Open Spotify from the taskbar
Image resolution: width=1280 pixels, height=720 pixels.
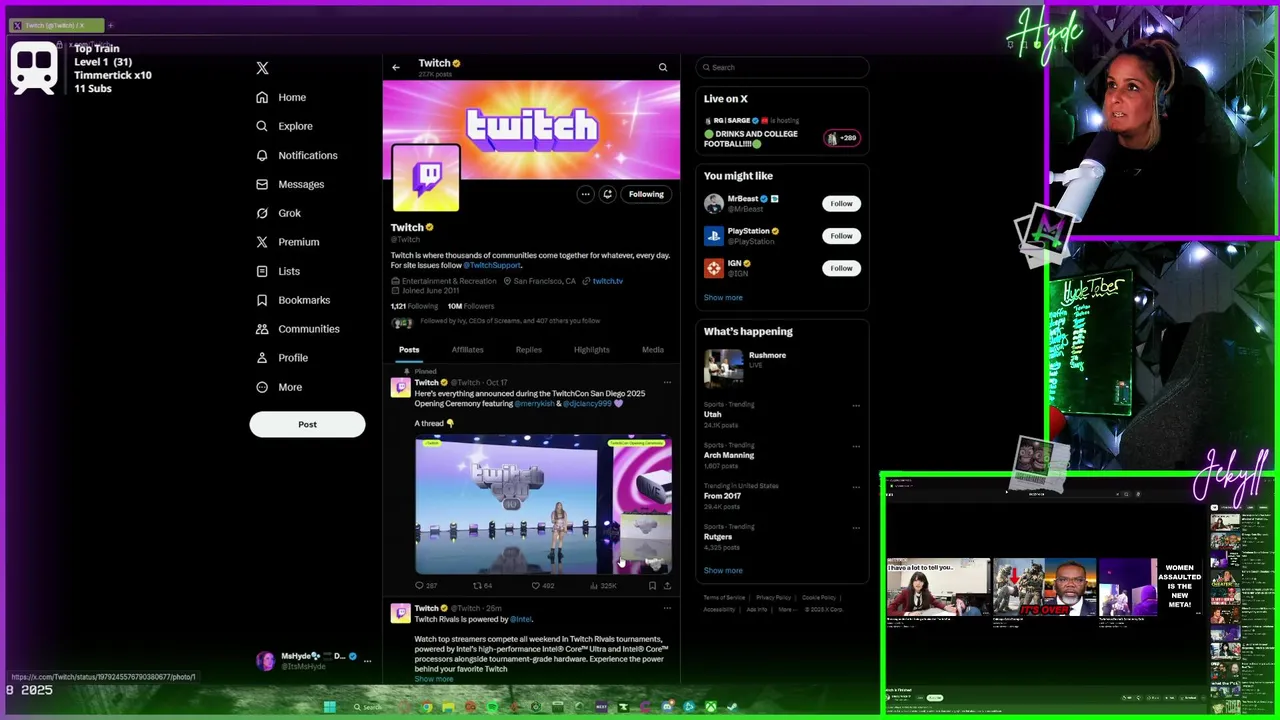pyautogui.click(x=493, y=707)
